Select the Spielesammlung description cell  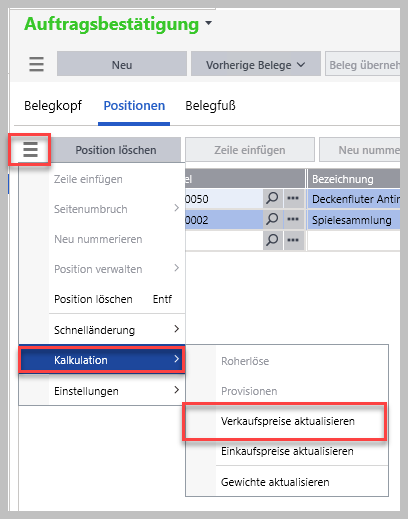pos(354,220)
